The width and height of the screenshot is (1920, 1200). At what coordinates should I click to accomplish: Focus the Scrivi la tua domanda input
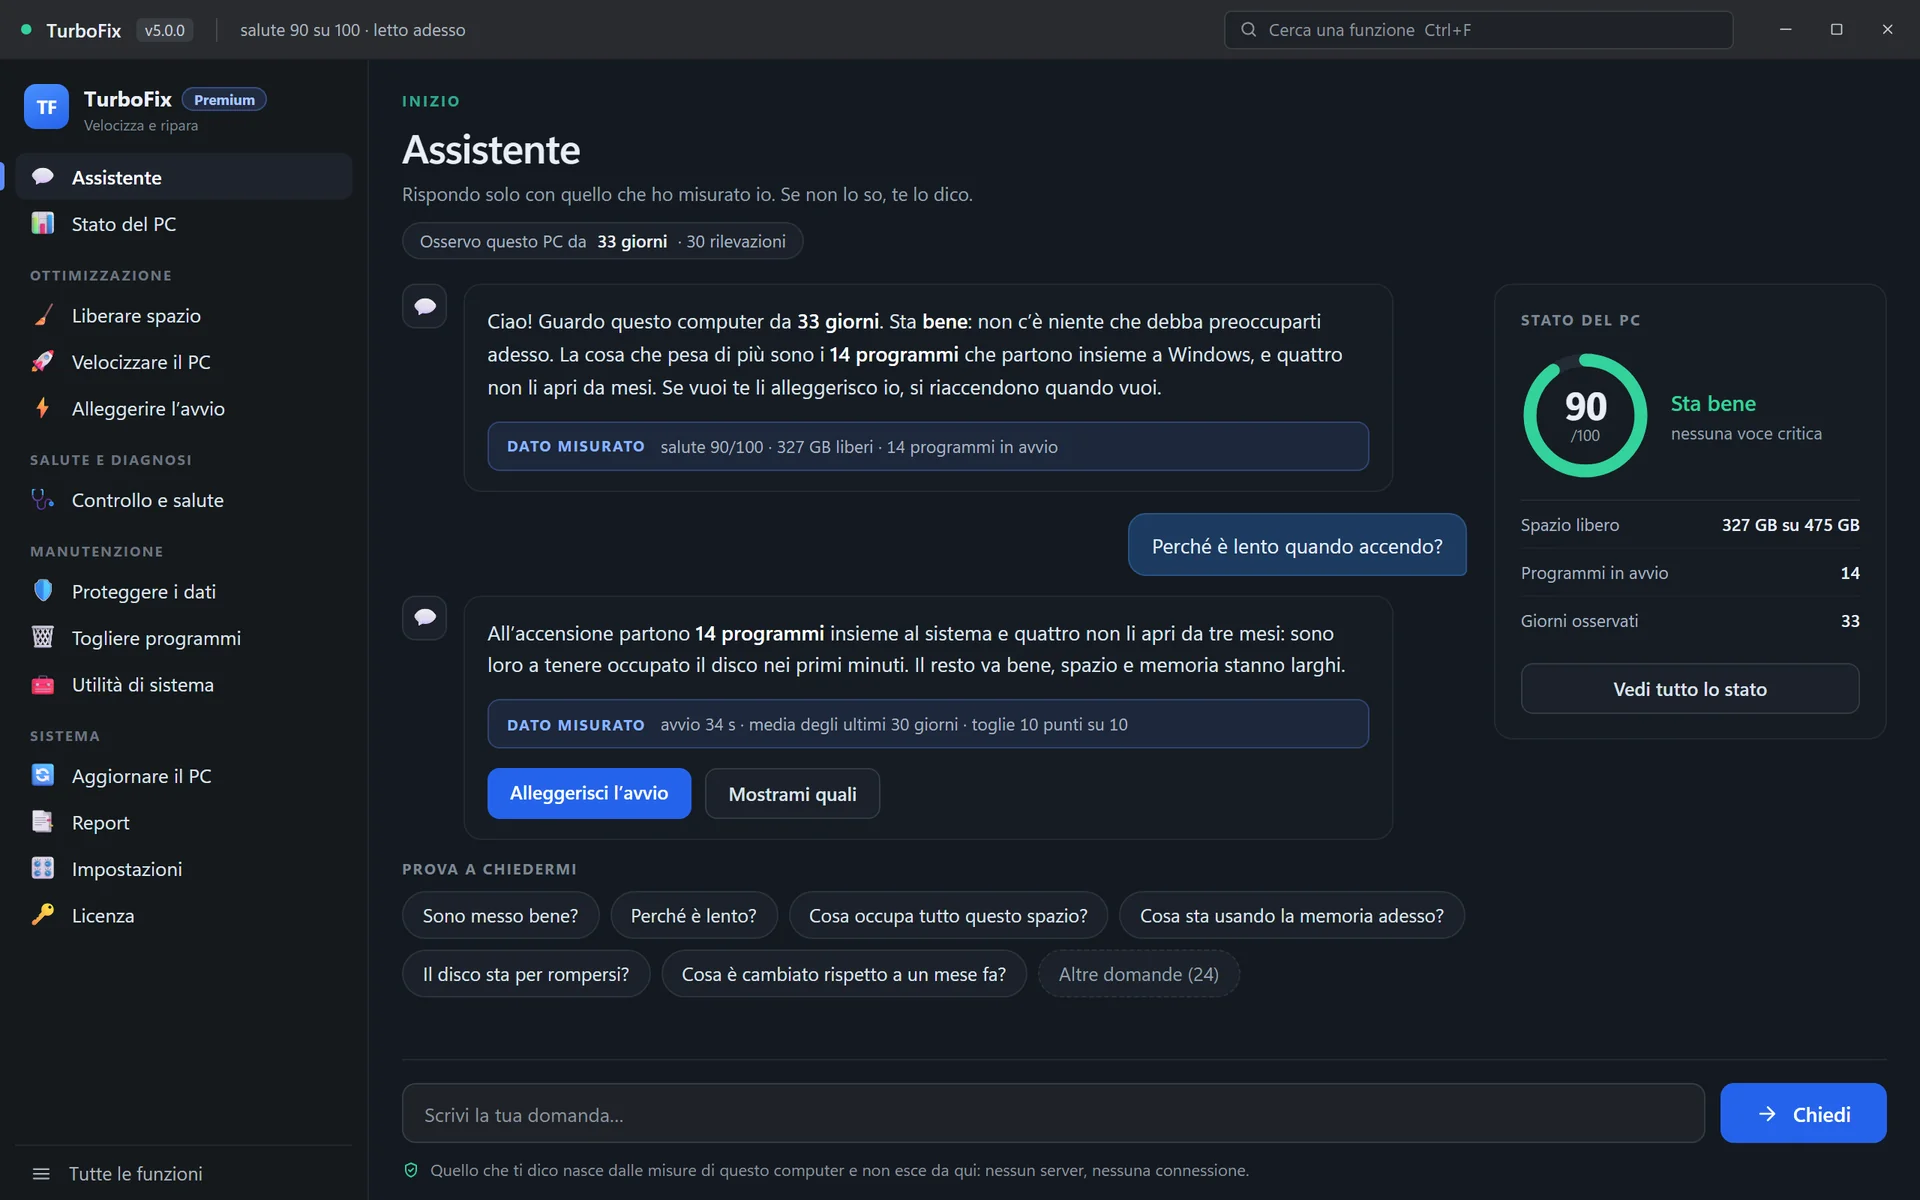(x=1053, y=1114)
